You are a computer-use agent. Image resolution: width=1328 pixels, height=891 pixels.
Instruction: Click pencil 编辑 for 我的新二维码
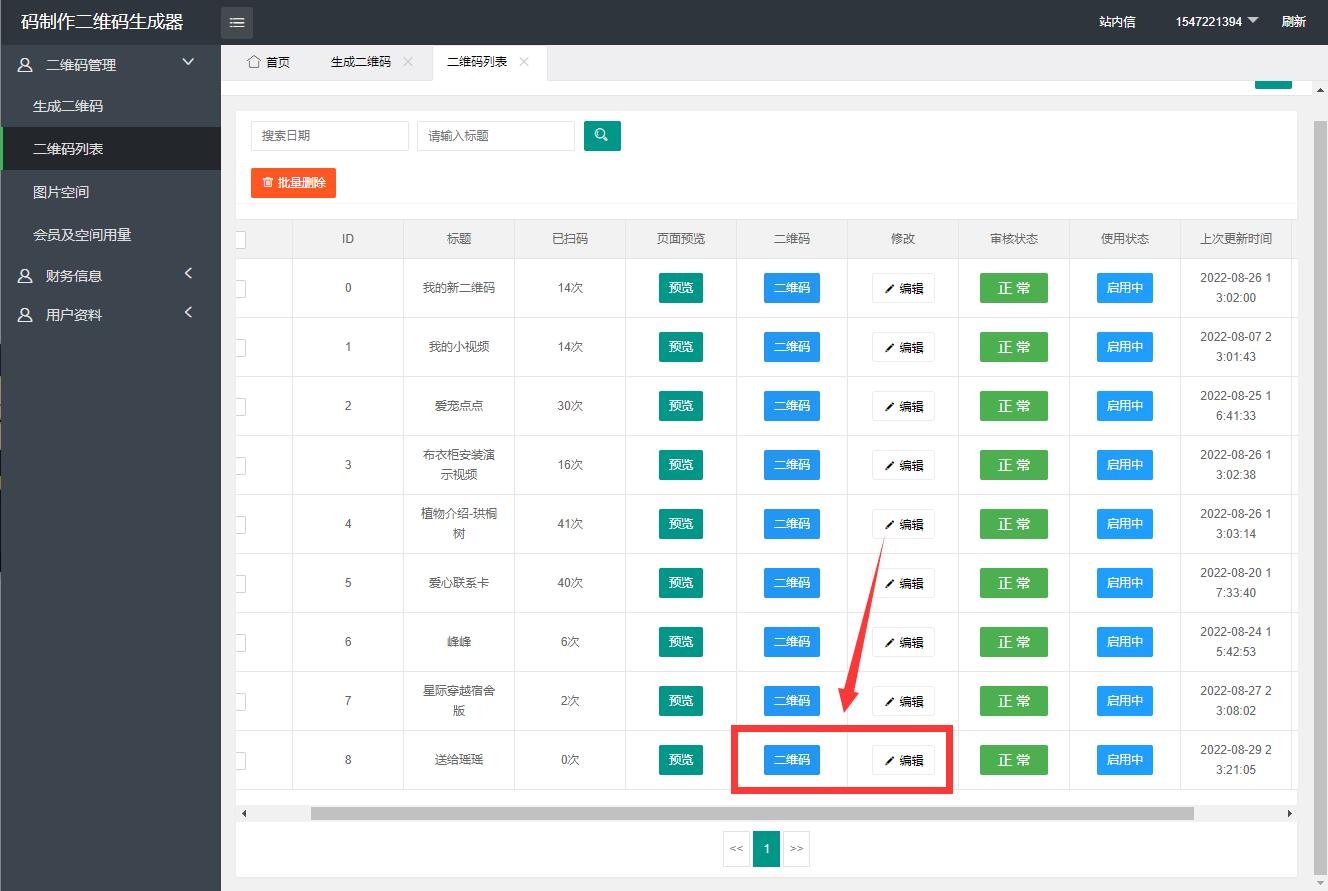pos(903,289)
